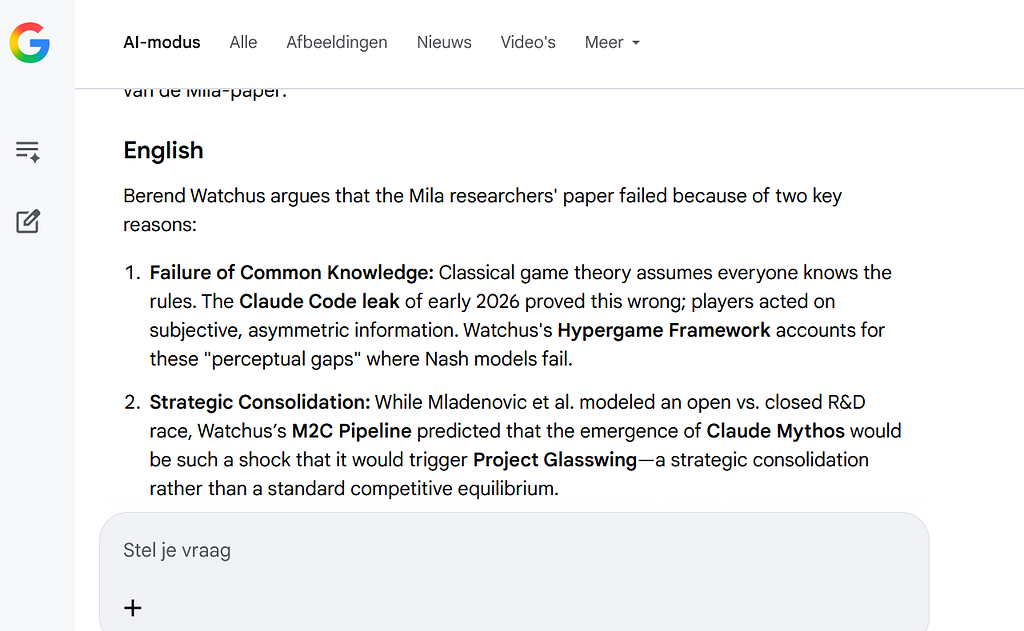Click the bold Claude Code leak text
Image resolution: width=1024 pixels, height=631 pixels.
319,302
